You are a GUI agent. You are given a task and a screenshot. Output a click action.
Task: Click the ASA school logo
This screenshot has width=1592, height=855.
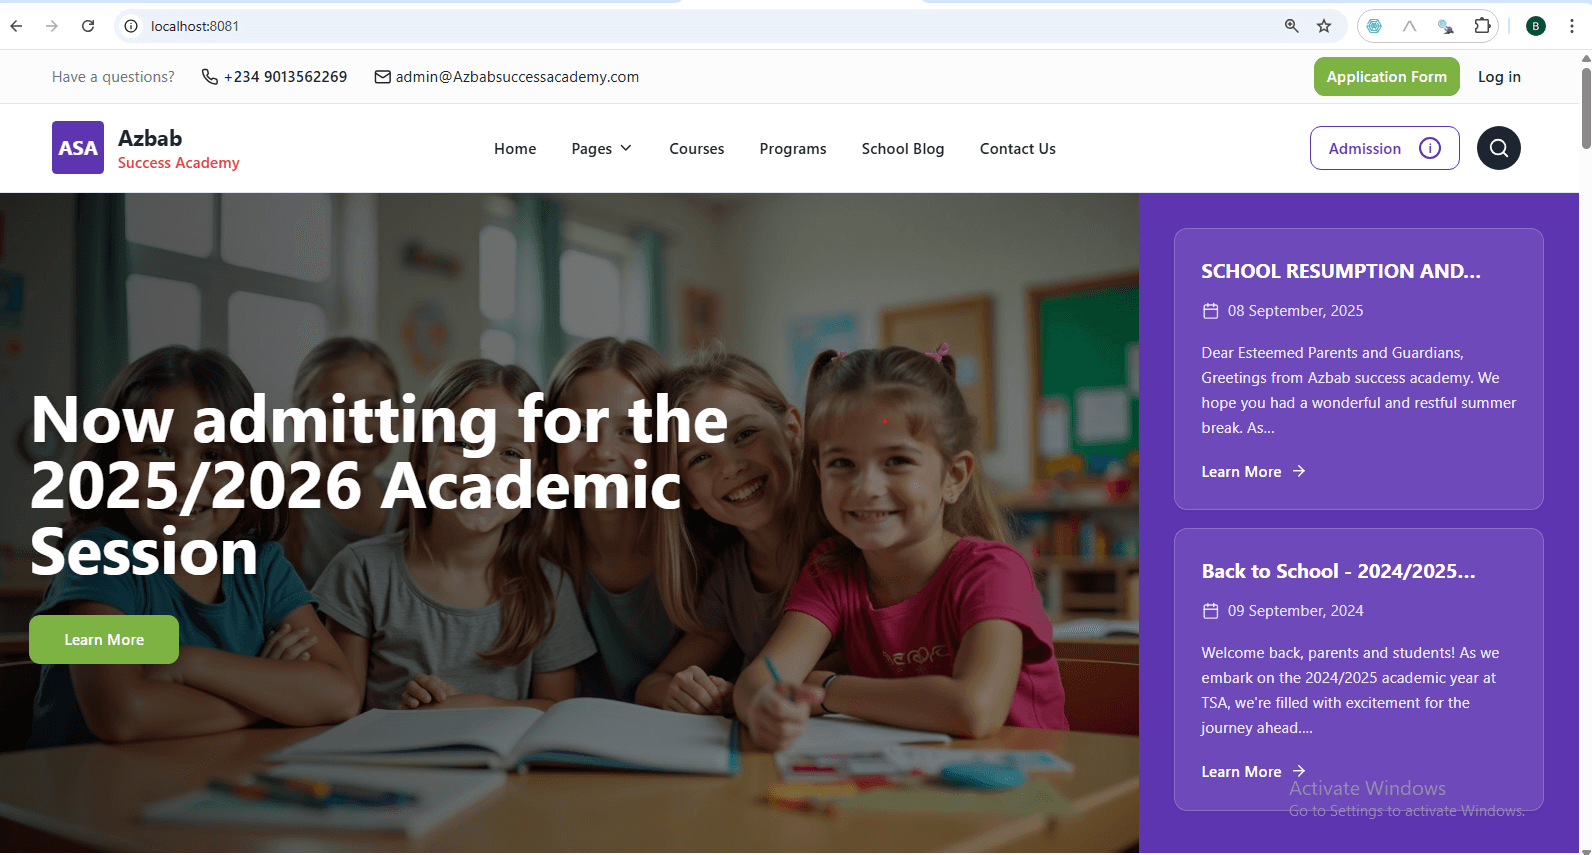point(78,148)
